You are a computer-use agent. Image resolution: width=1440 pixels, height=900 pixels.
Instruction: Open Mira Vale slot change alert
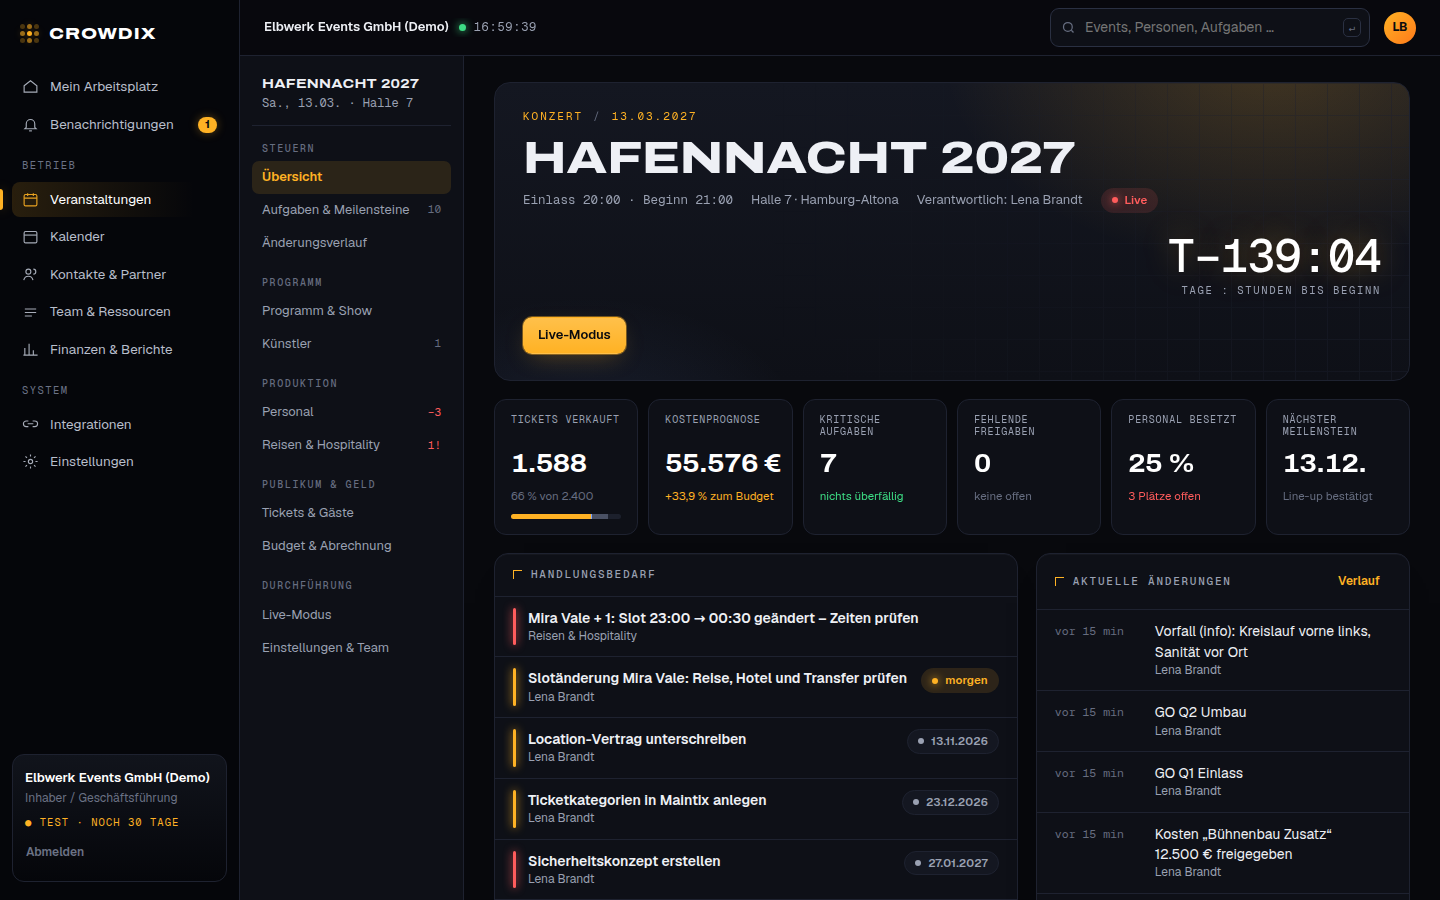(x=756, y=627)
